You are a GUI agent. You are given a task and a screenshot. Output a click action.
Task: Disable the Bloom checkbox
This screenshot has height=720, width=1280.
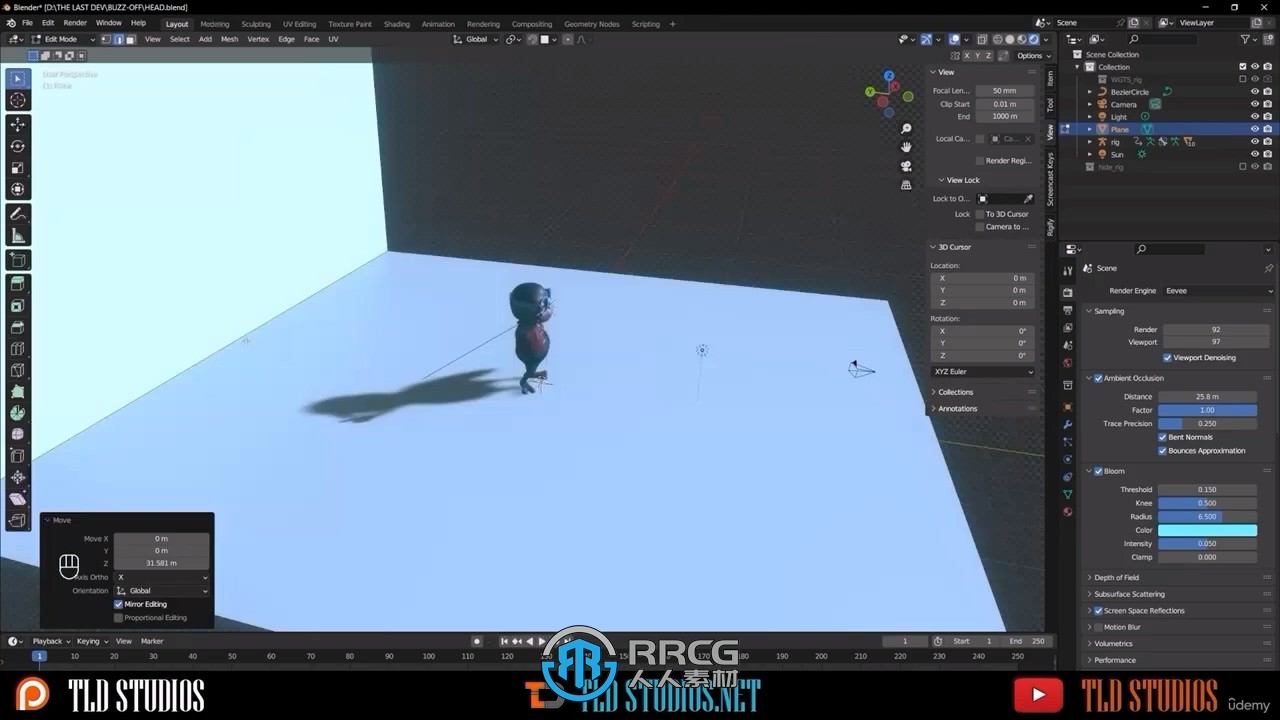1098,471
